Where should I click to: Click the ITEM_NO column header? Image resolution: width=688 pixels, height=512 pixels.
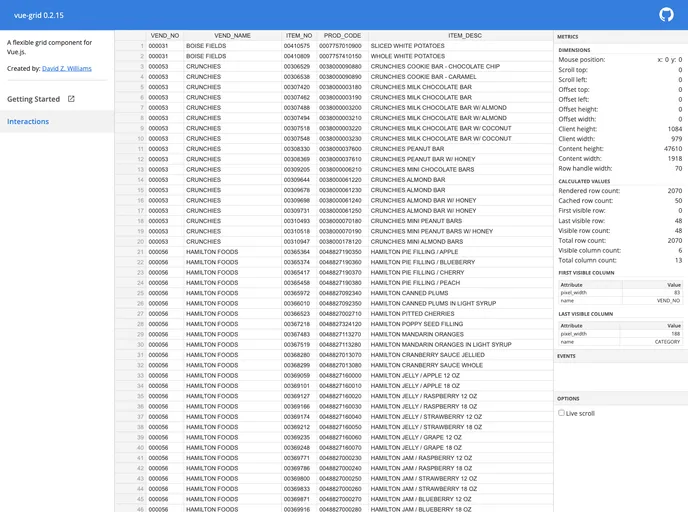pos(298,35)
